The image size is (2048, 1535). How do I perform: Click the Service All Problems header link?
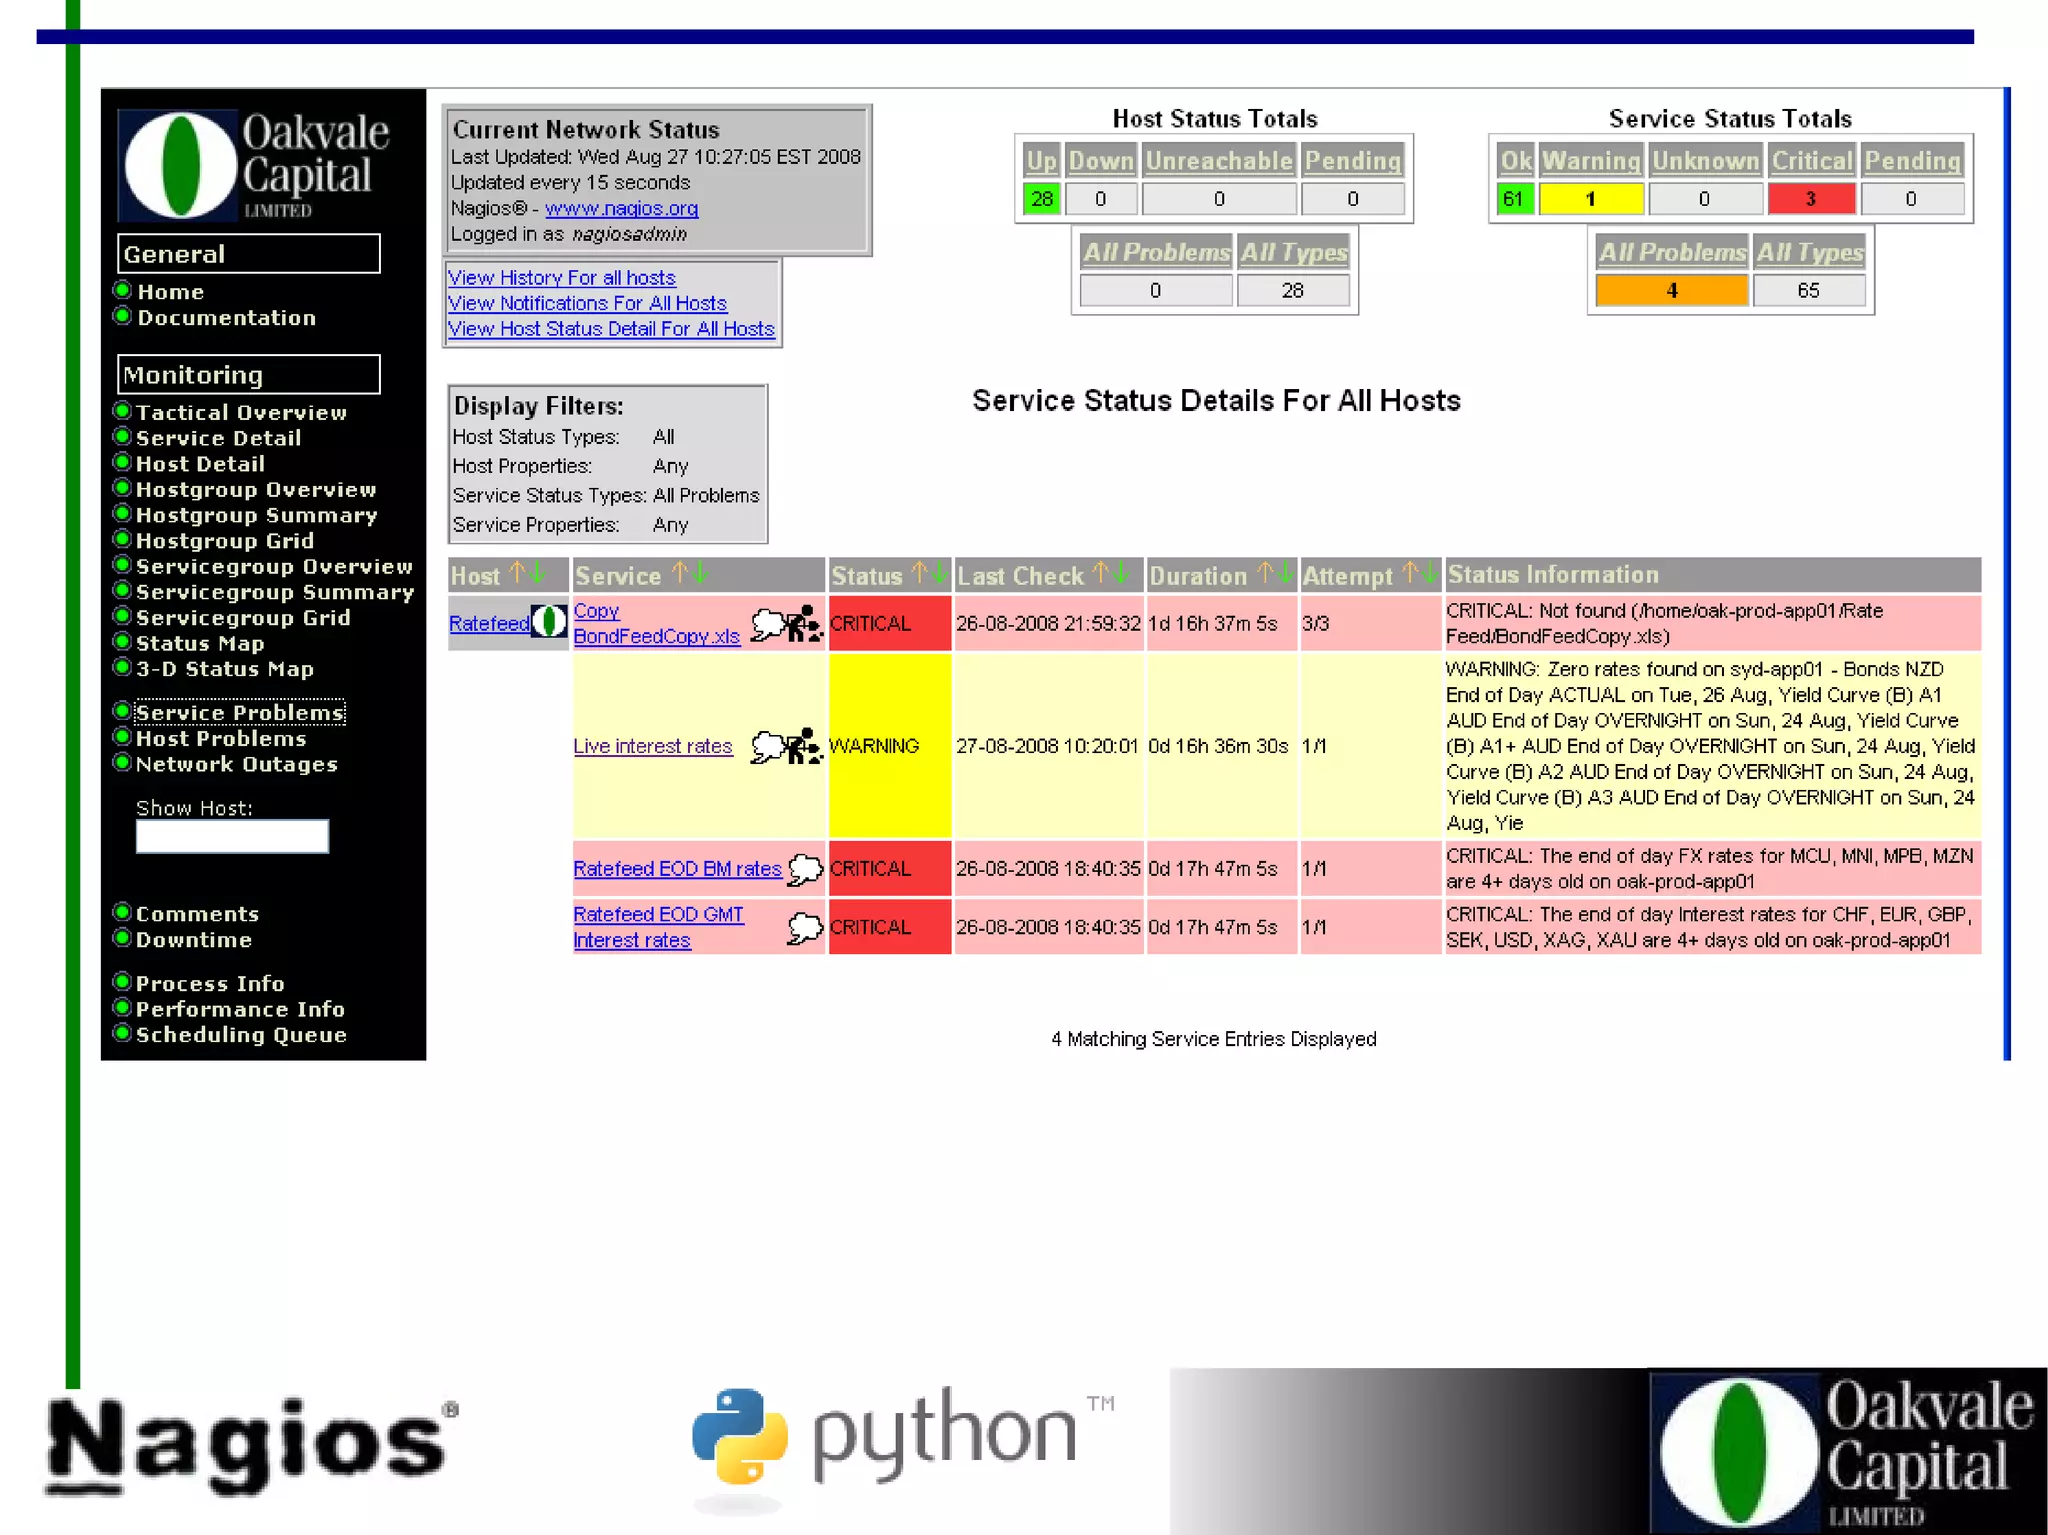[x=1671, y=252]
